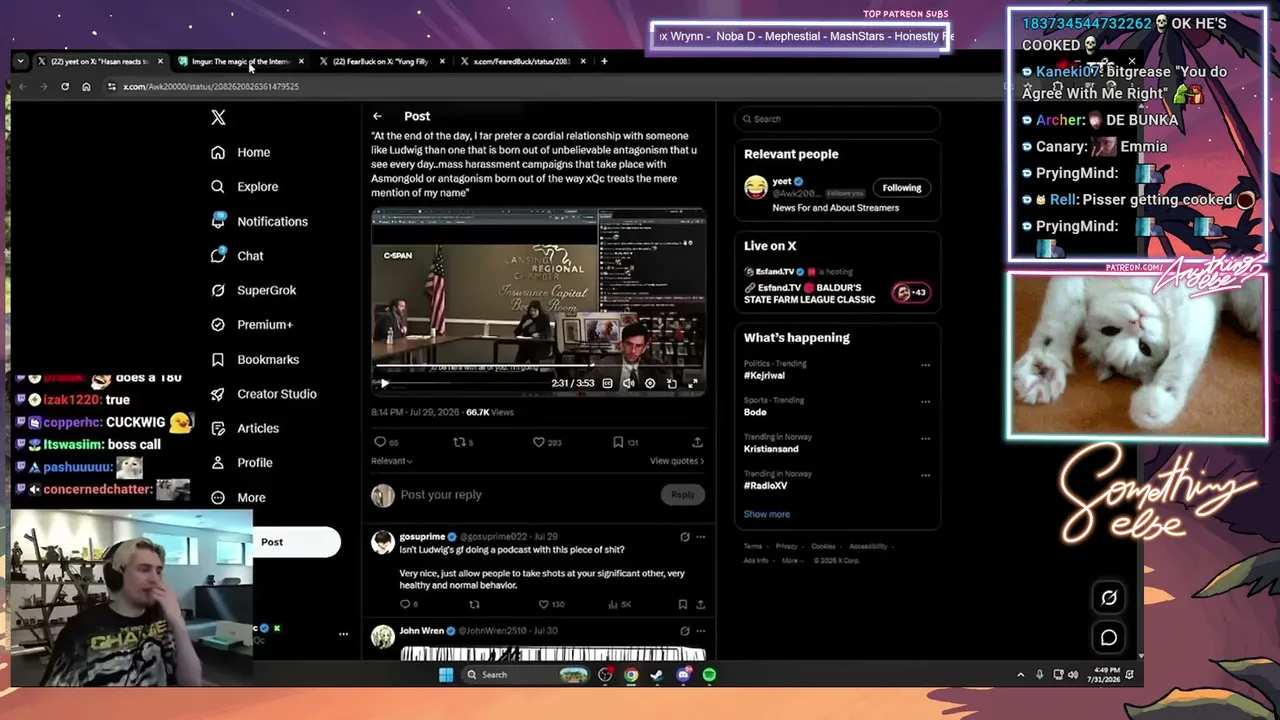Image resolution: width=1280 pixels, height=720 pixels.
Task: Close the Imgur tab
Action: tap(301, 61)
